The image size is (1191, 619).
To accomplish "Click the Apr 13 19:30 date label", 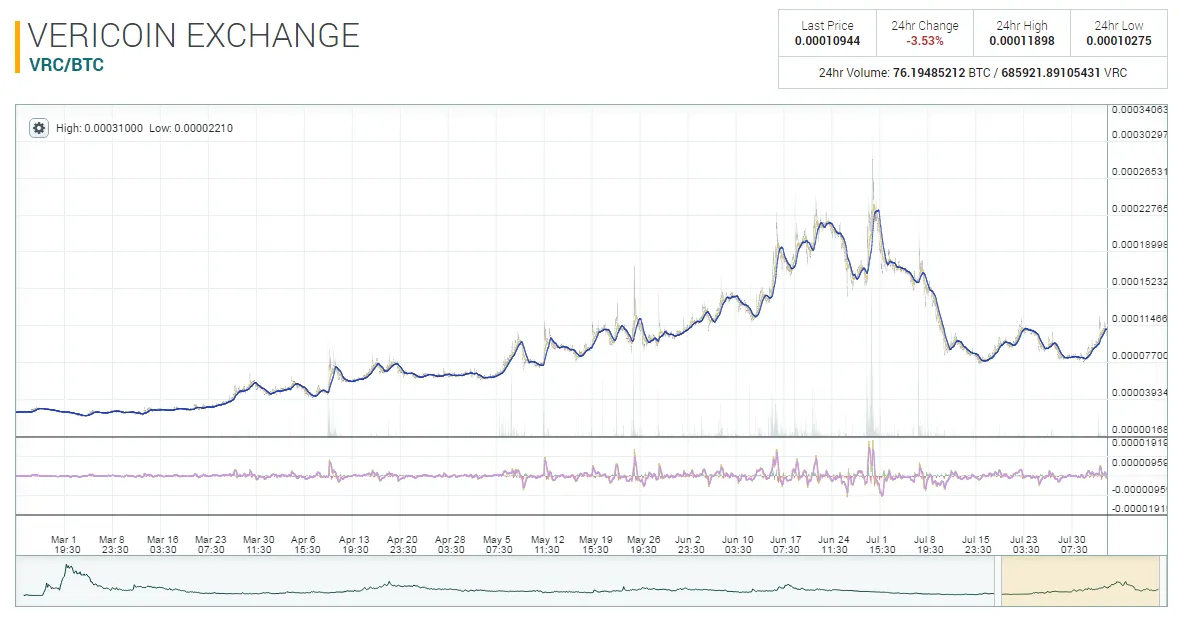I will 354,545.
